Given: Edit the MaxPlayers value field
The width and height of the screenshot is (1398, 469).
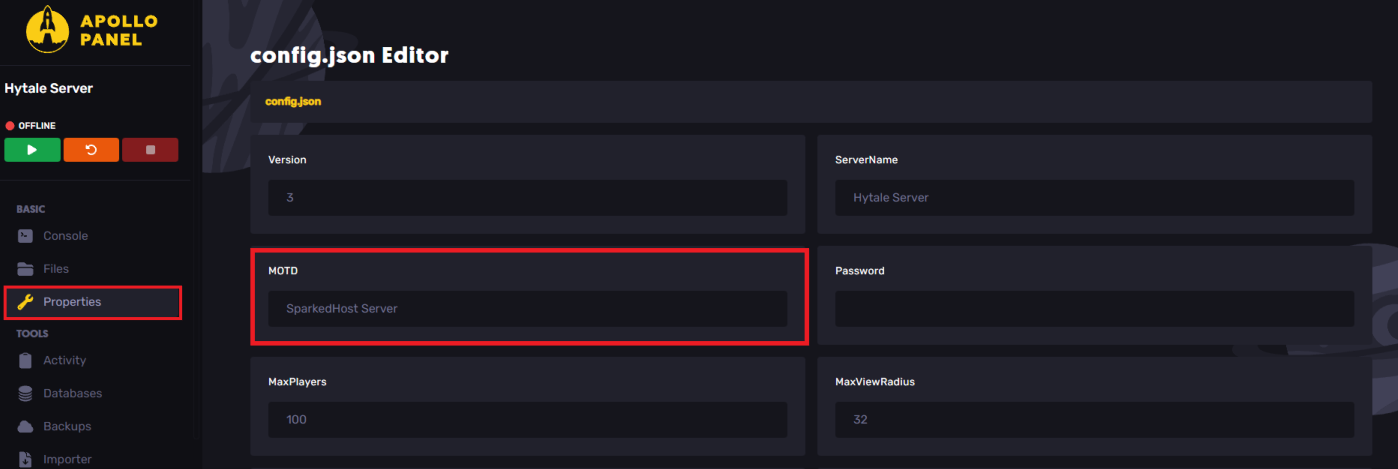Looking at the screenshot, I should coord(527,420).
